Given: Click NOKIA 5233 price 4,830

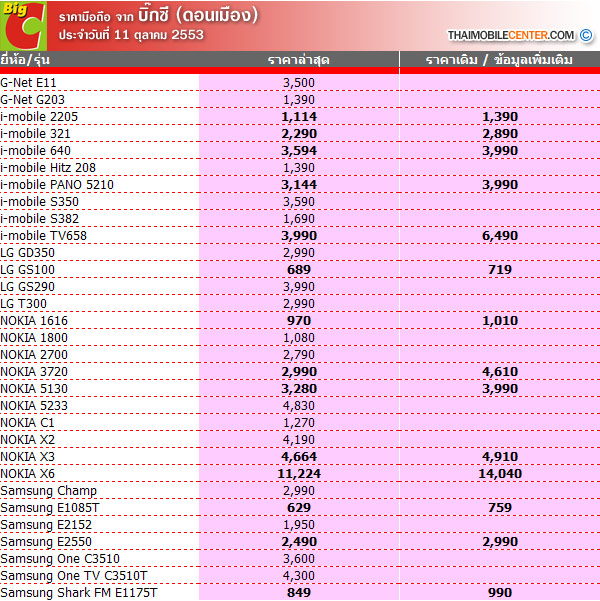Looking at the screenshot, I should 299,406.
